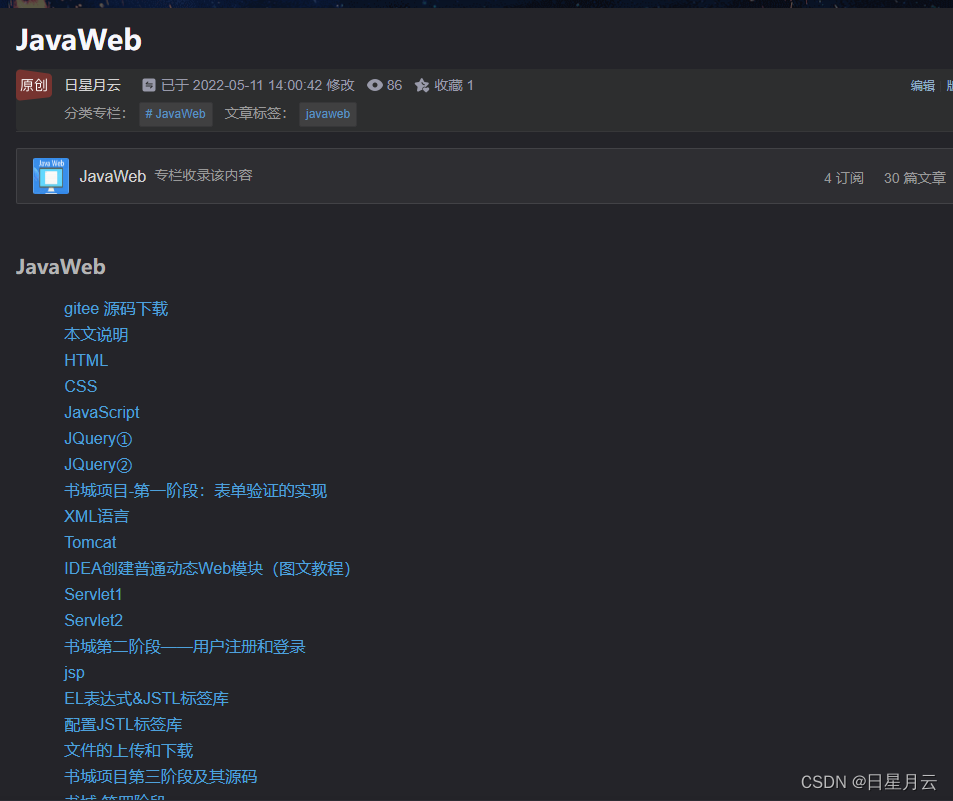Open the JQuery① article link
The width and height of the screenshot is (953, 801).
pyautogui.click(x=98, y=439)
